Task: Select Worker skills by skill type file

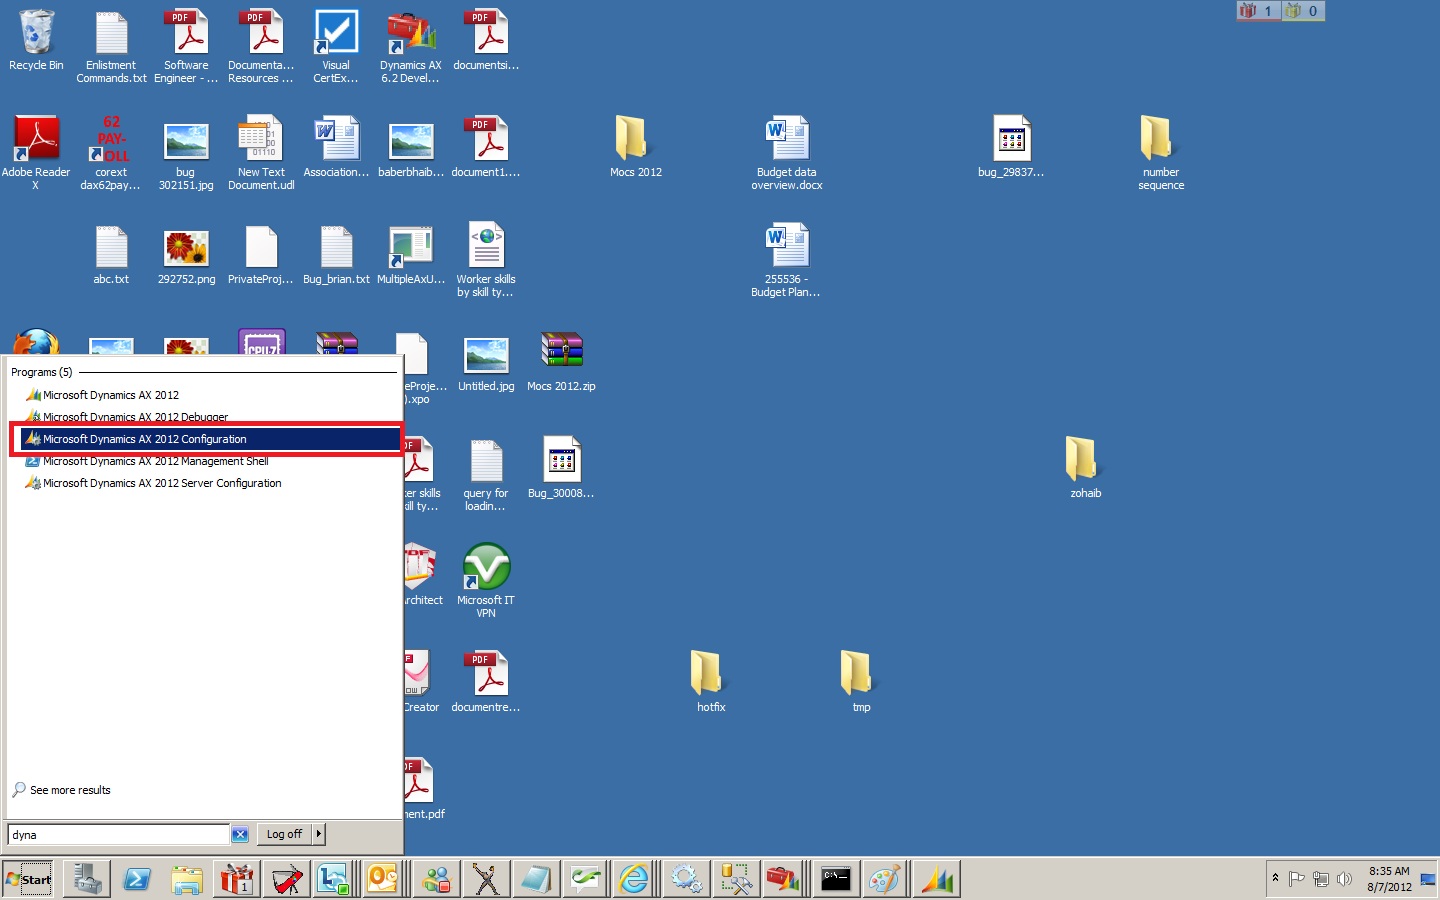Action: click(486, 260)
